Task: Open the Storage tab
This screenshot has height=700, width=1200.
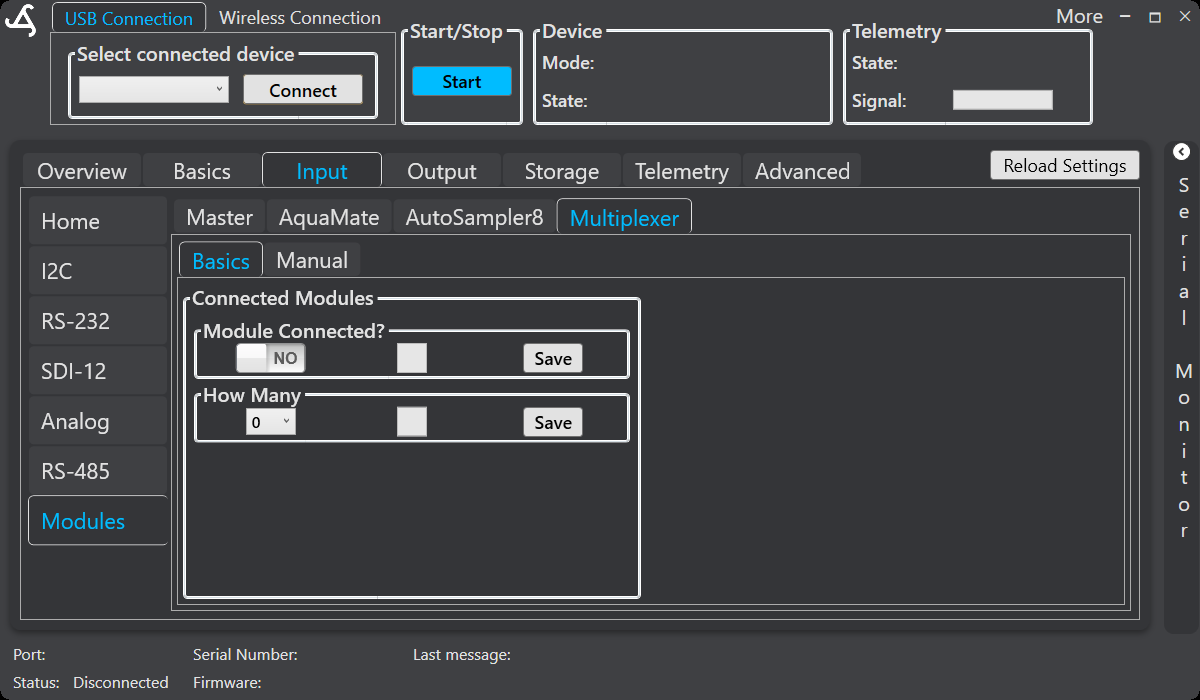Action: pyautogui.click(x=562, y=171)
